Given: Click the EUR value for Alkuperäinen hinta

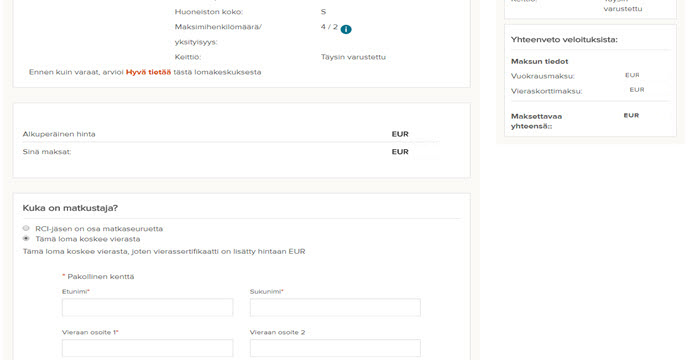Looking at the screenshot, I should 400,134.
